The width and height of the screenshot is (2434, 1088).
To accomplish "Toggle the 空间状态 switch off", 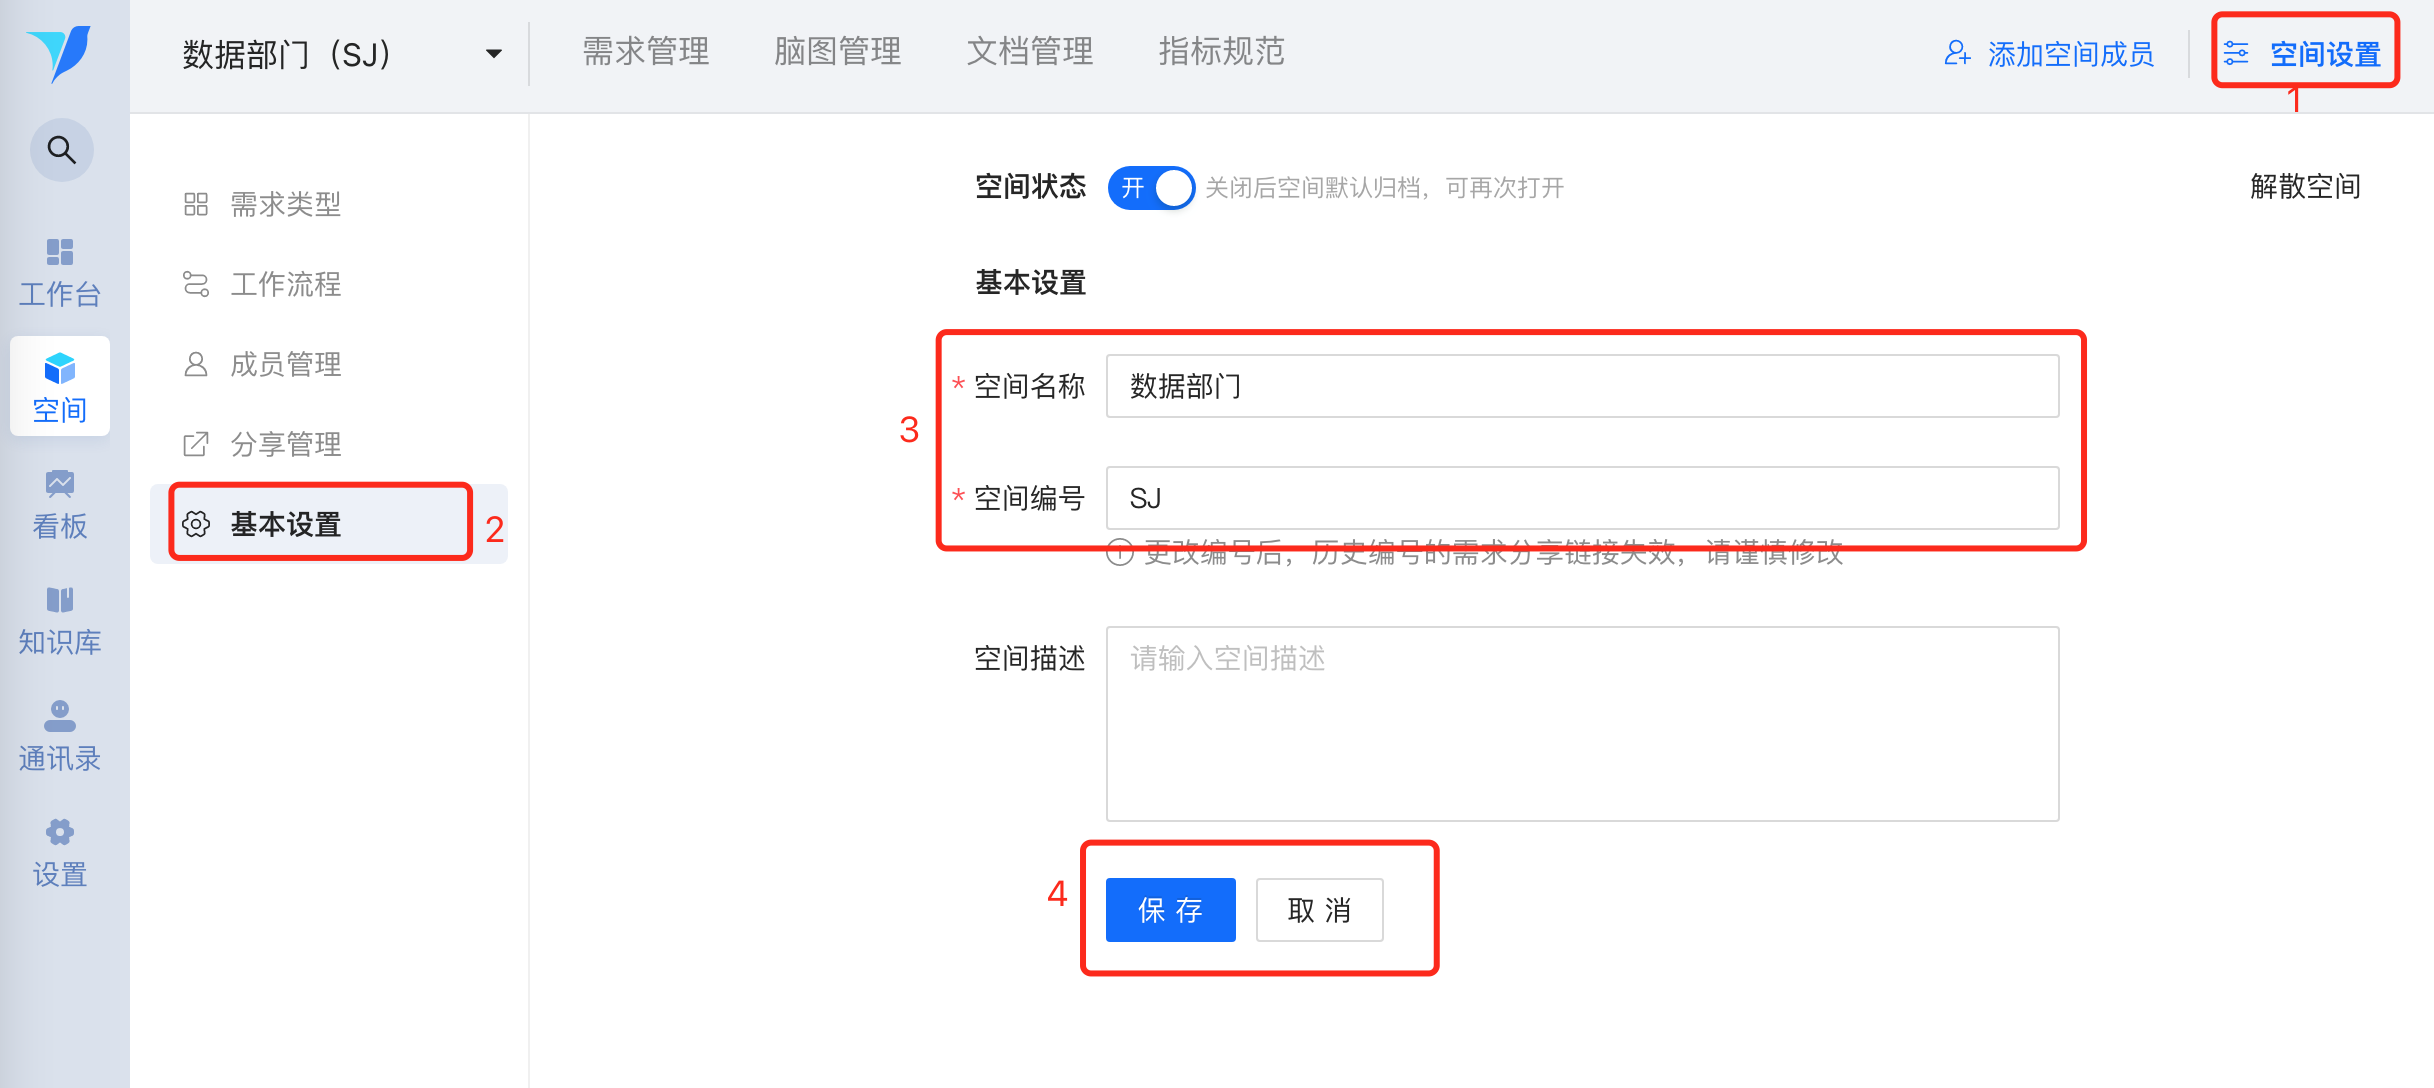I will 1151,188.
